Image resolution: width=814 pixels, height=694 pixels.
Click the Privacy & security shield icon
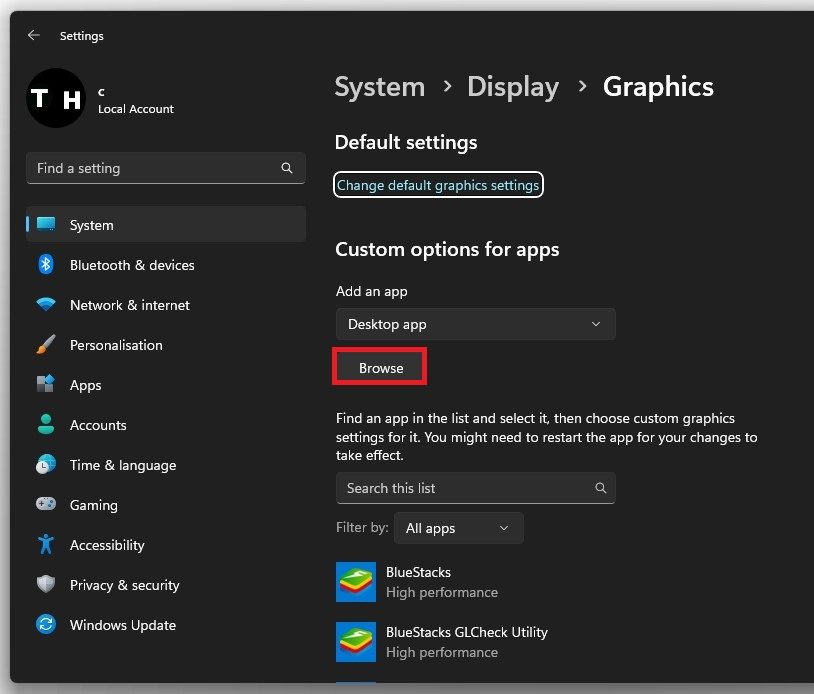(x=46, y=585)
